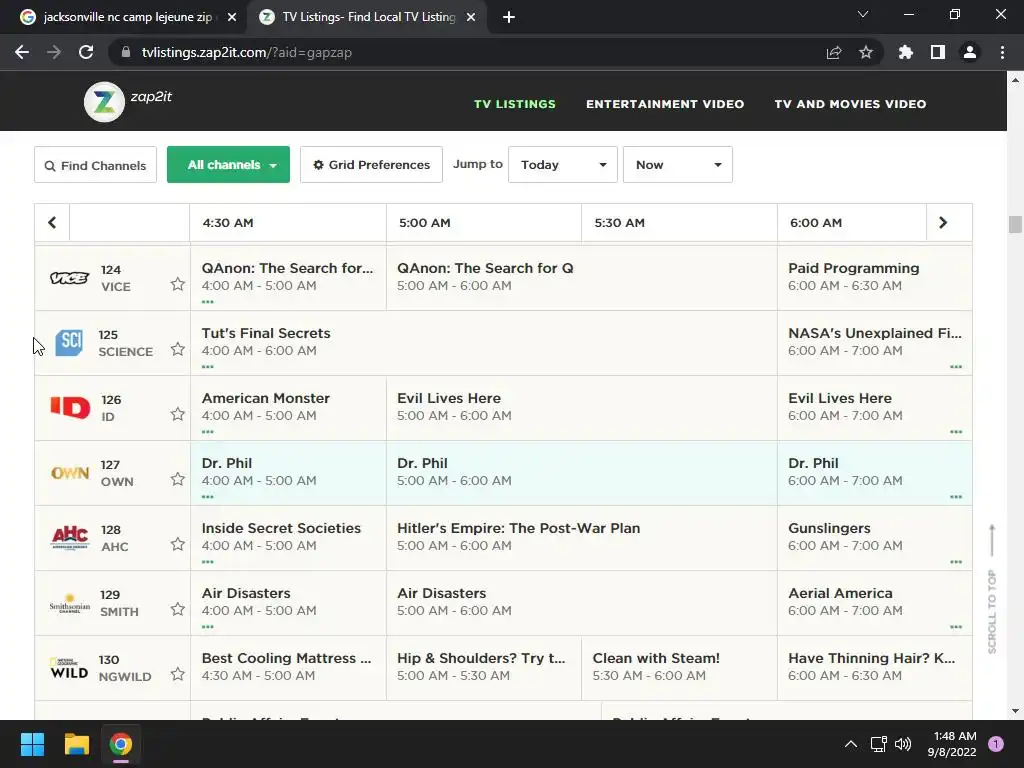Open notification center badge

pyautogui.click(x=996, y=744)
